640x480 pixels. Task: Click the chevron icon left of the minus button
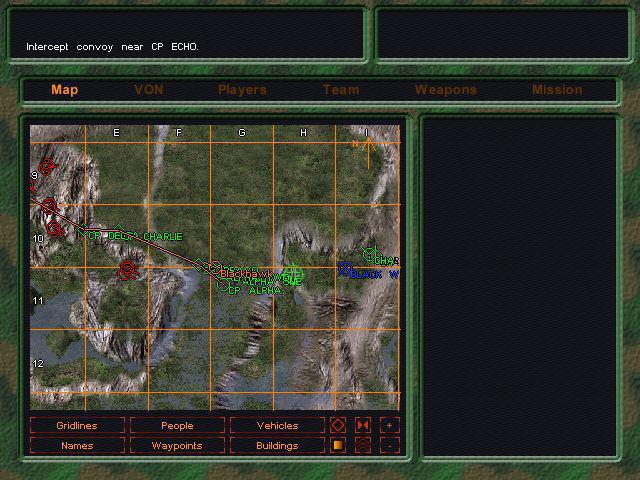[363, 446]
